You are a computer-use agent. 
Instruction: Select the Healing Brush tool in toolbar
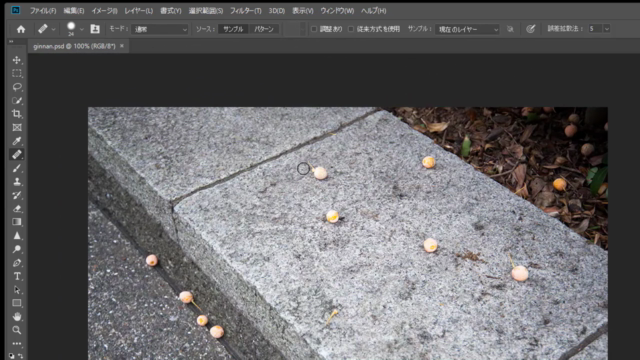[17, 154]
